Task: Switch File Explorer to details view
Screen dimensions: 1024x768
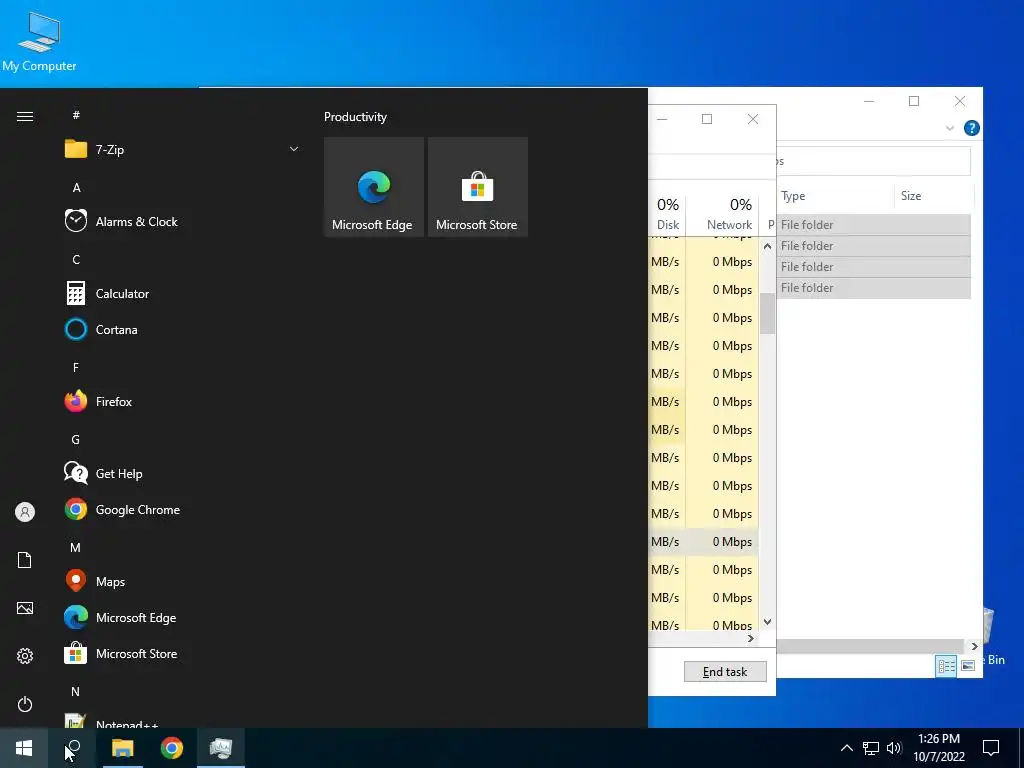Action: 946,665
